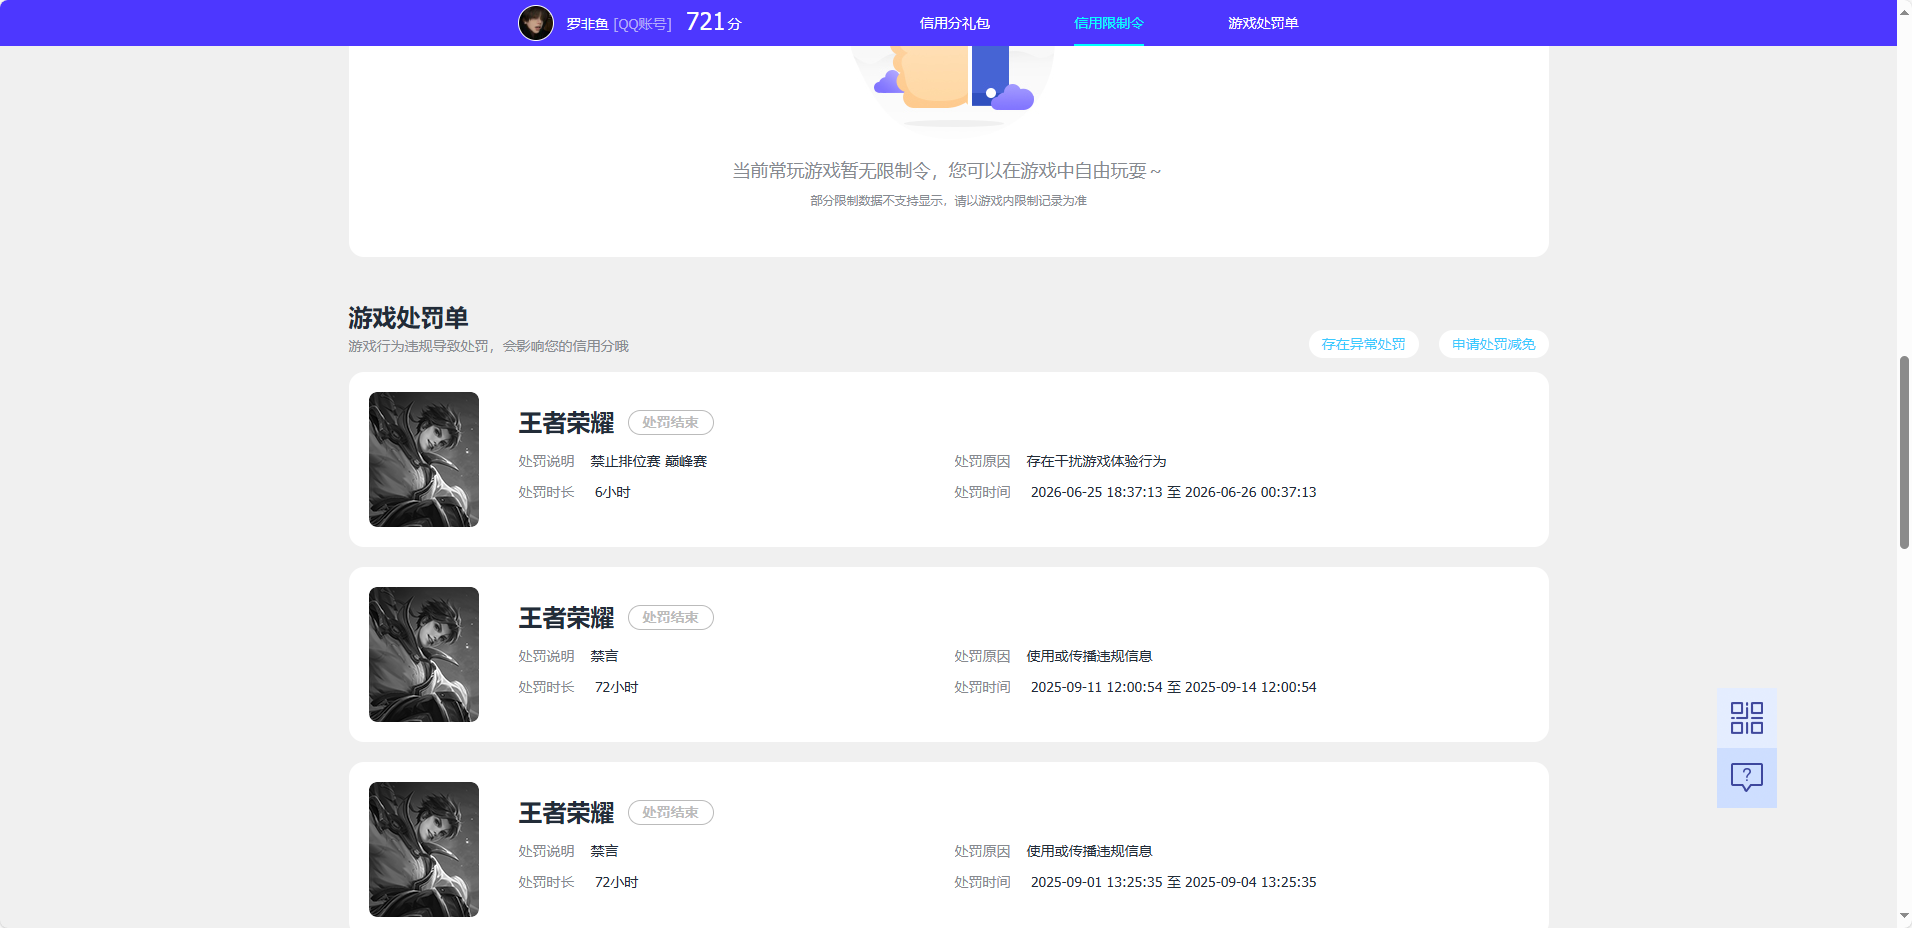Click the 王者荣耀 title on the 2025-09-11 penalty

pyautogui.click(x=566, y=618)
